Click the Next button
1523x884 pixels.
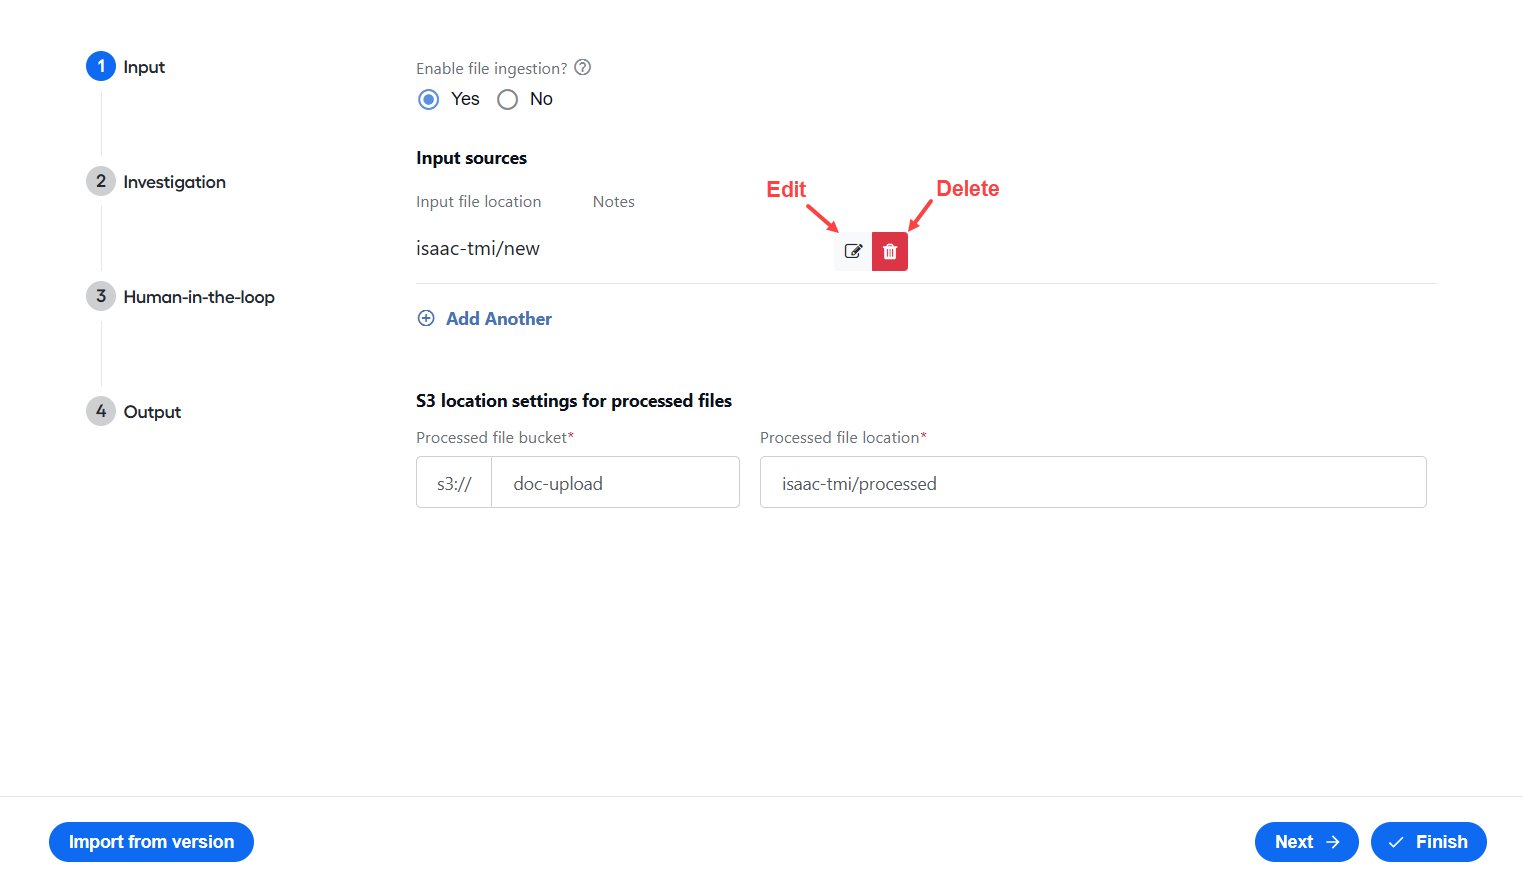1306,842
